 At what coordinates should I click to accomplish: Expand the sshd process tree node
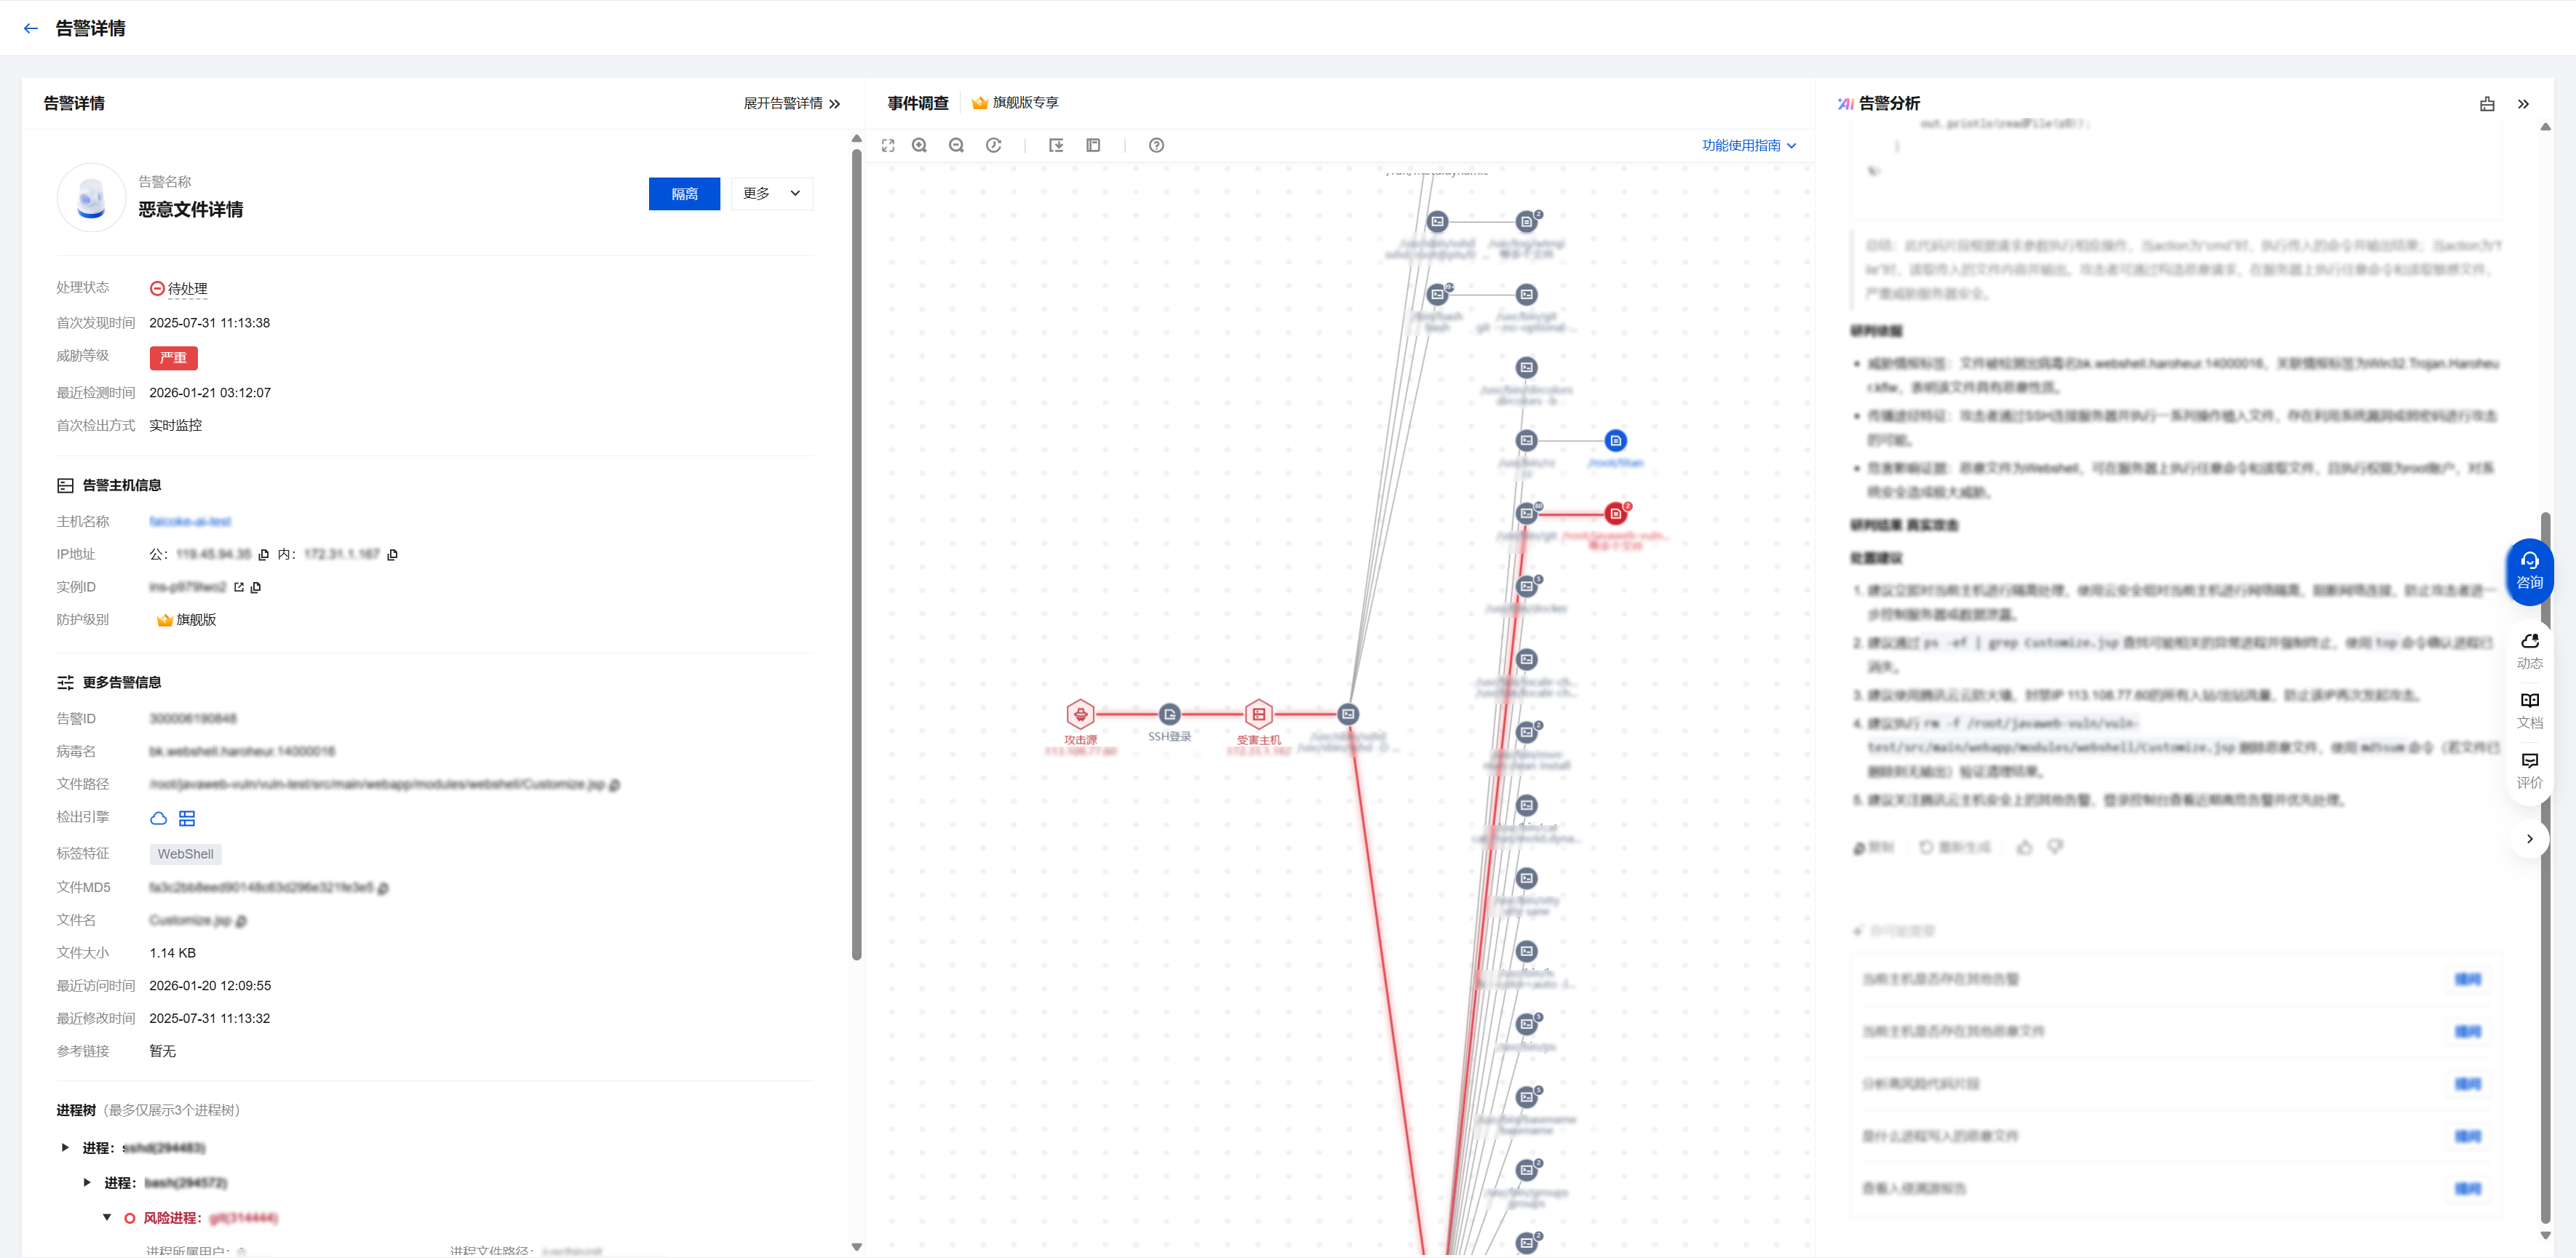65,1148
